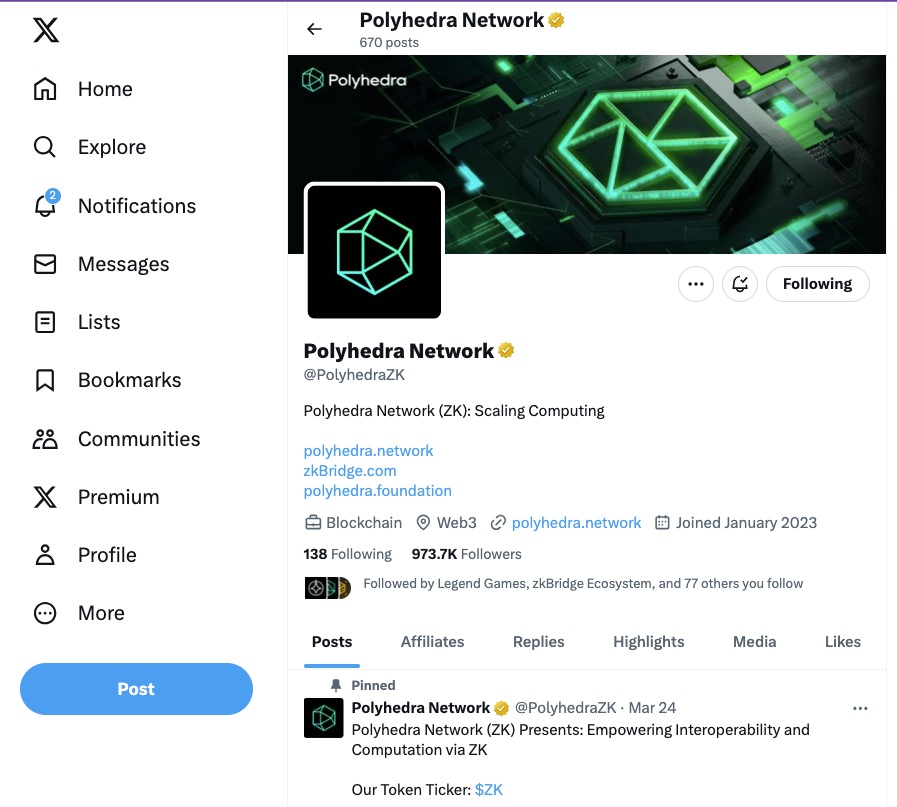
Task: Click the X logo icon
Action: click(x=45, y=30)
